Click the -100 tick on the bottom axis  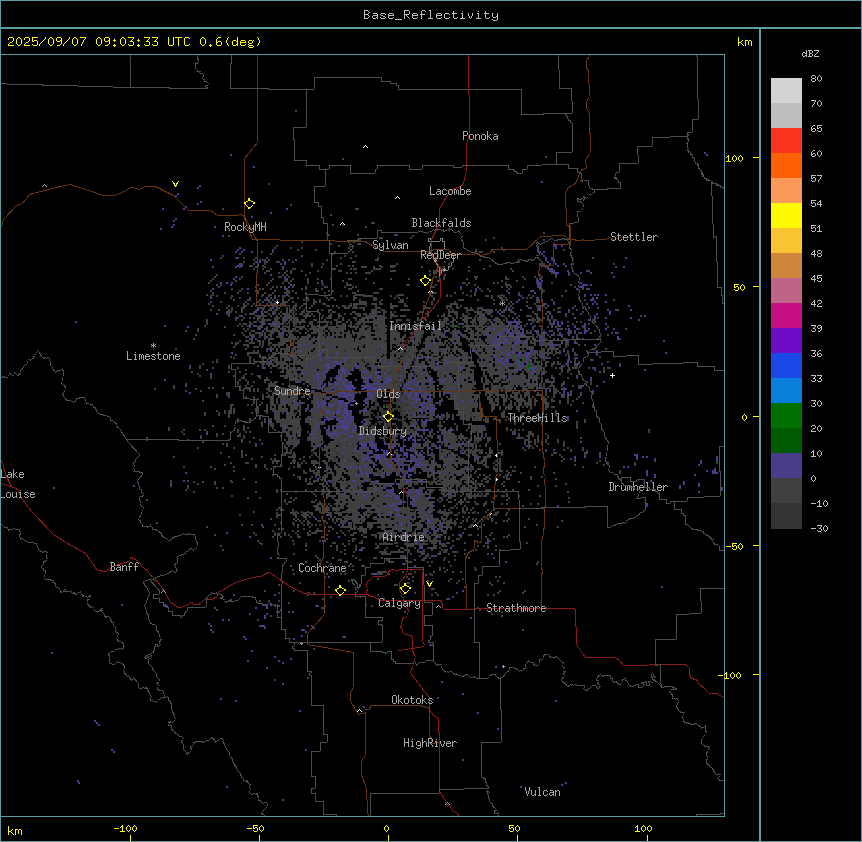tap(125, 828)
